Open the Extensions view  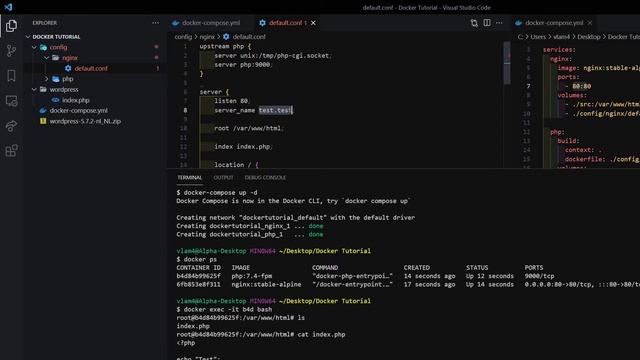click(11, 151)
